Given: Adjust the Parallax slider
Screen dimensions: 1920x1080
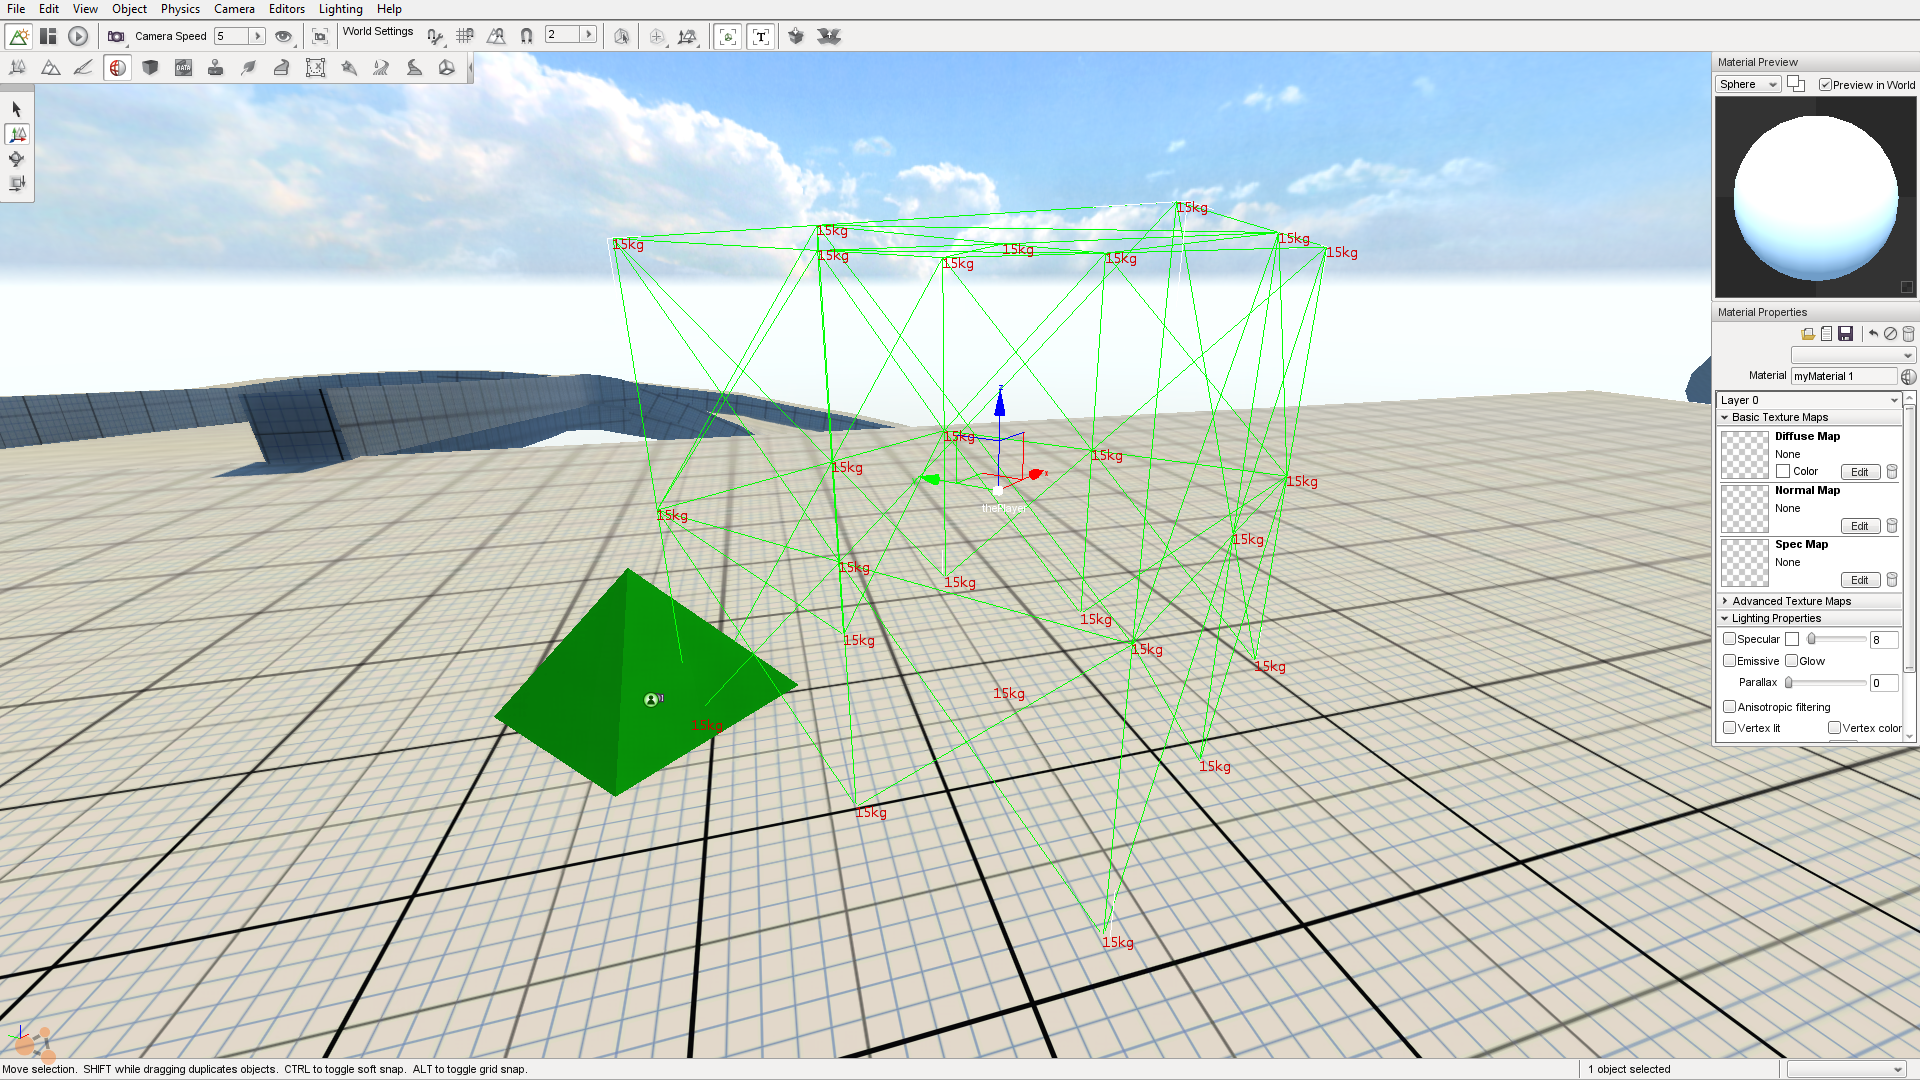Looking at the screenshot, I should point(1826,683).
